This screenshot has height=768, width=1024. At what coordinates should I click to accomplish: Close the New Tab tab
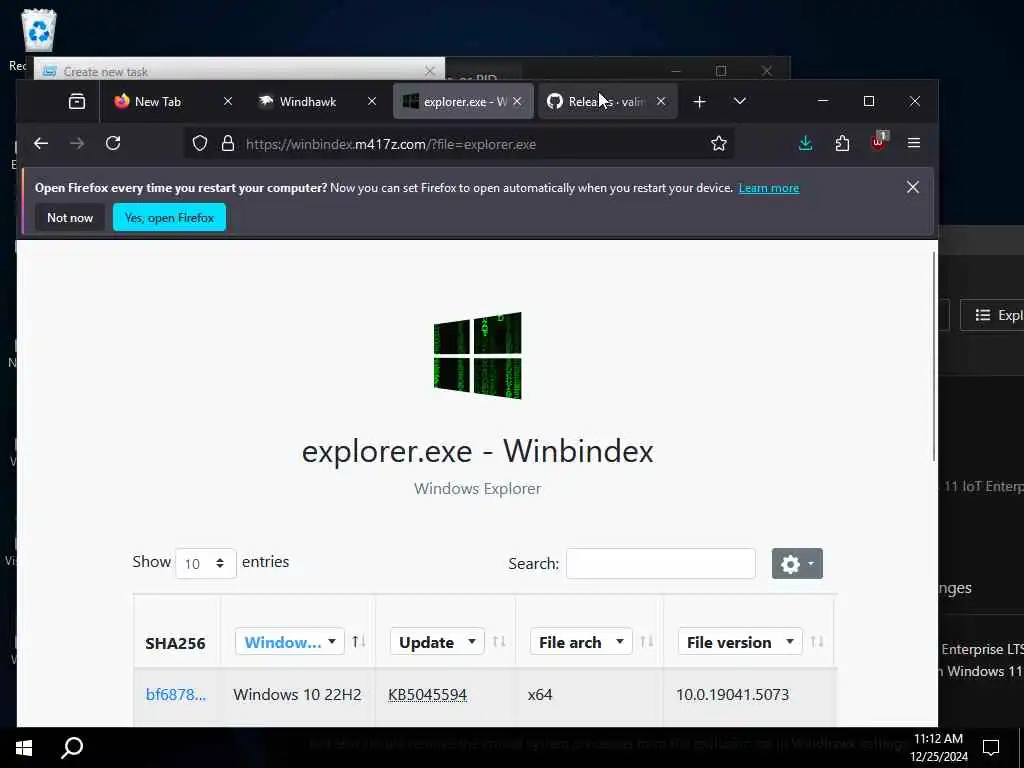[228, 101]
